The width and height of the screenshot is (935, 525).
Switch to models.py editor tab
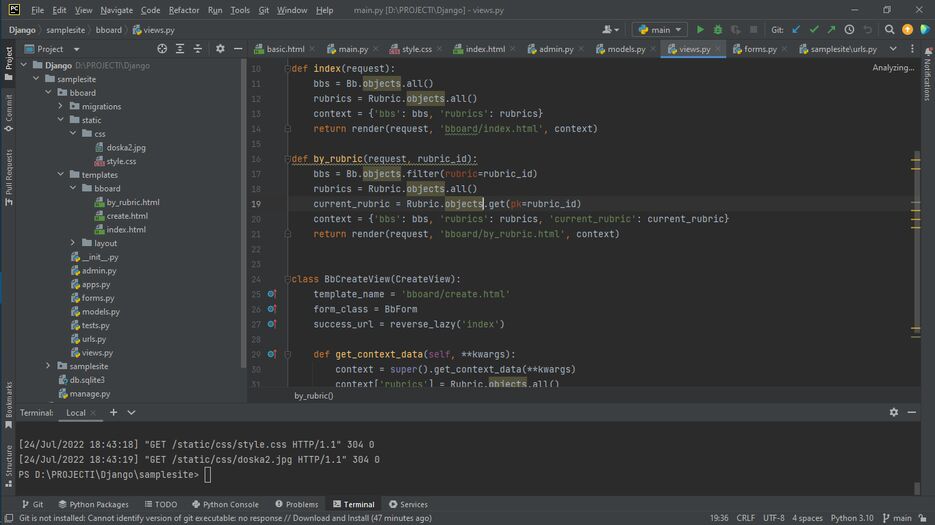coord(626,49)
